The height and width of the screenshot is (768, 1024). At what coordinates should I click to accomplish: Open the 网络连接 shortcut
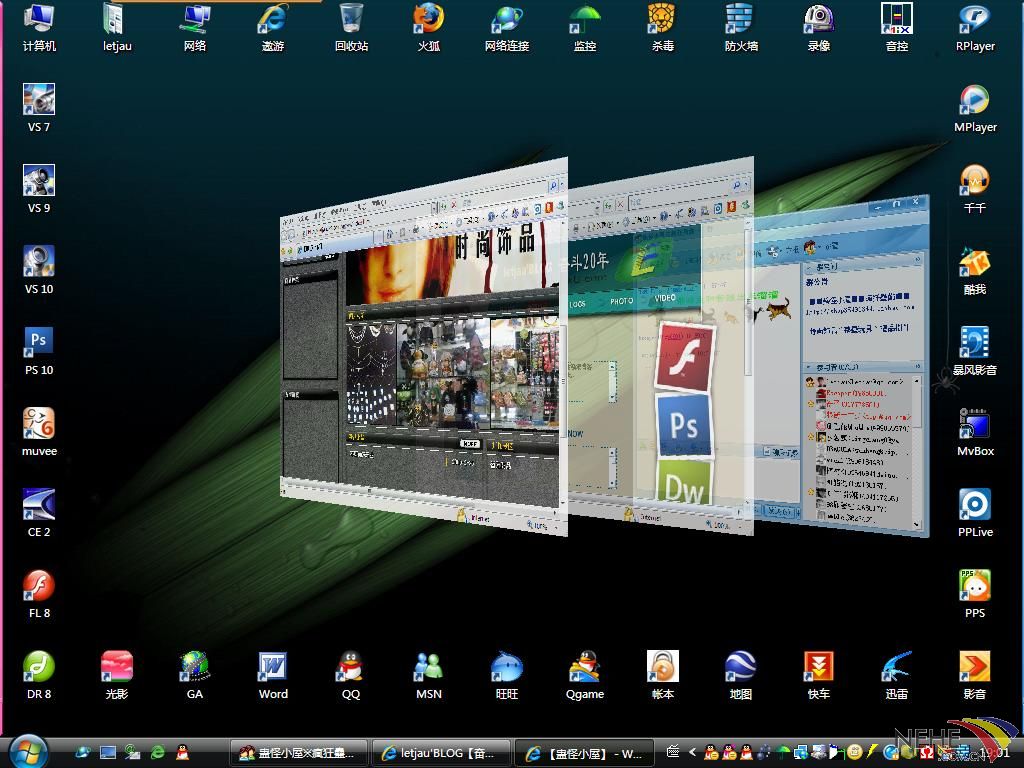[x=507, y=27]
